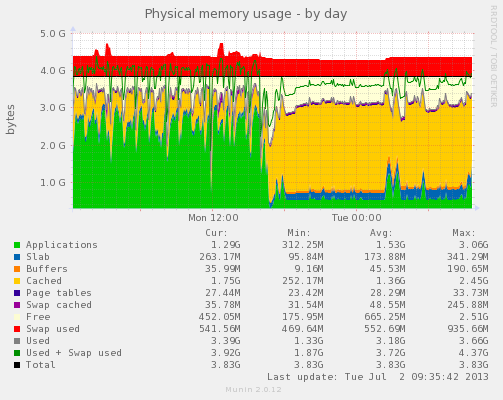Viewport: 503px width, 400px height.
Task: Click the 'Used + Swap used' legend label
Action: [x=74, y=353]
